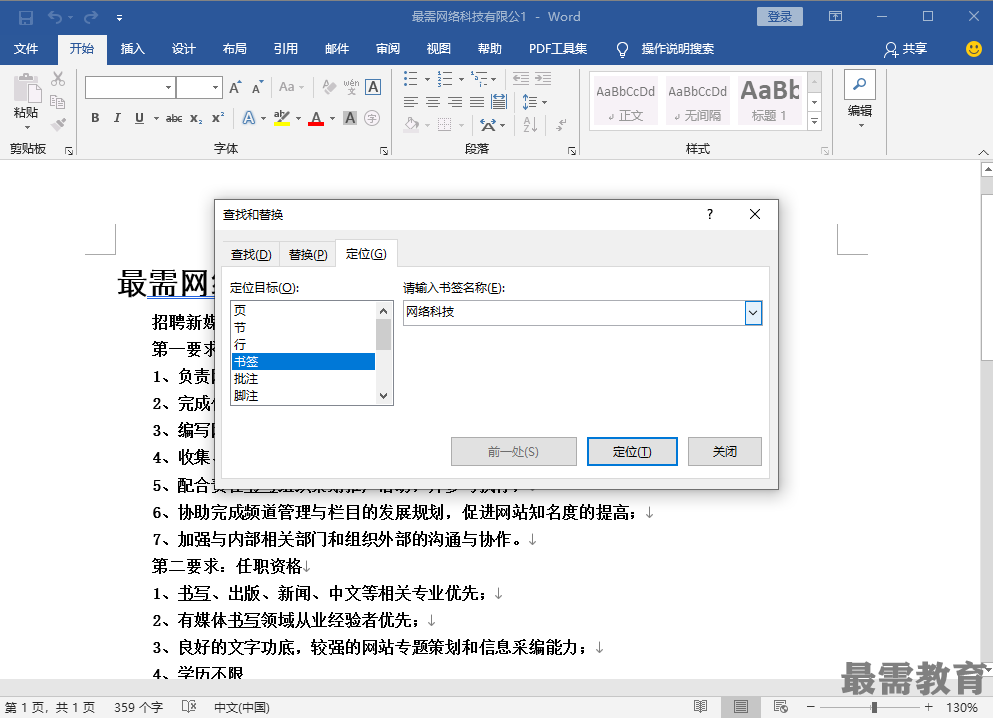Switch to the 设计 ribbon tab
The image size is (993, 718).
coord(184,49)
